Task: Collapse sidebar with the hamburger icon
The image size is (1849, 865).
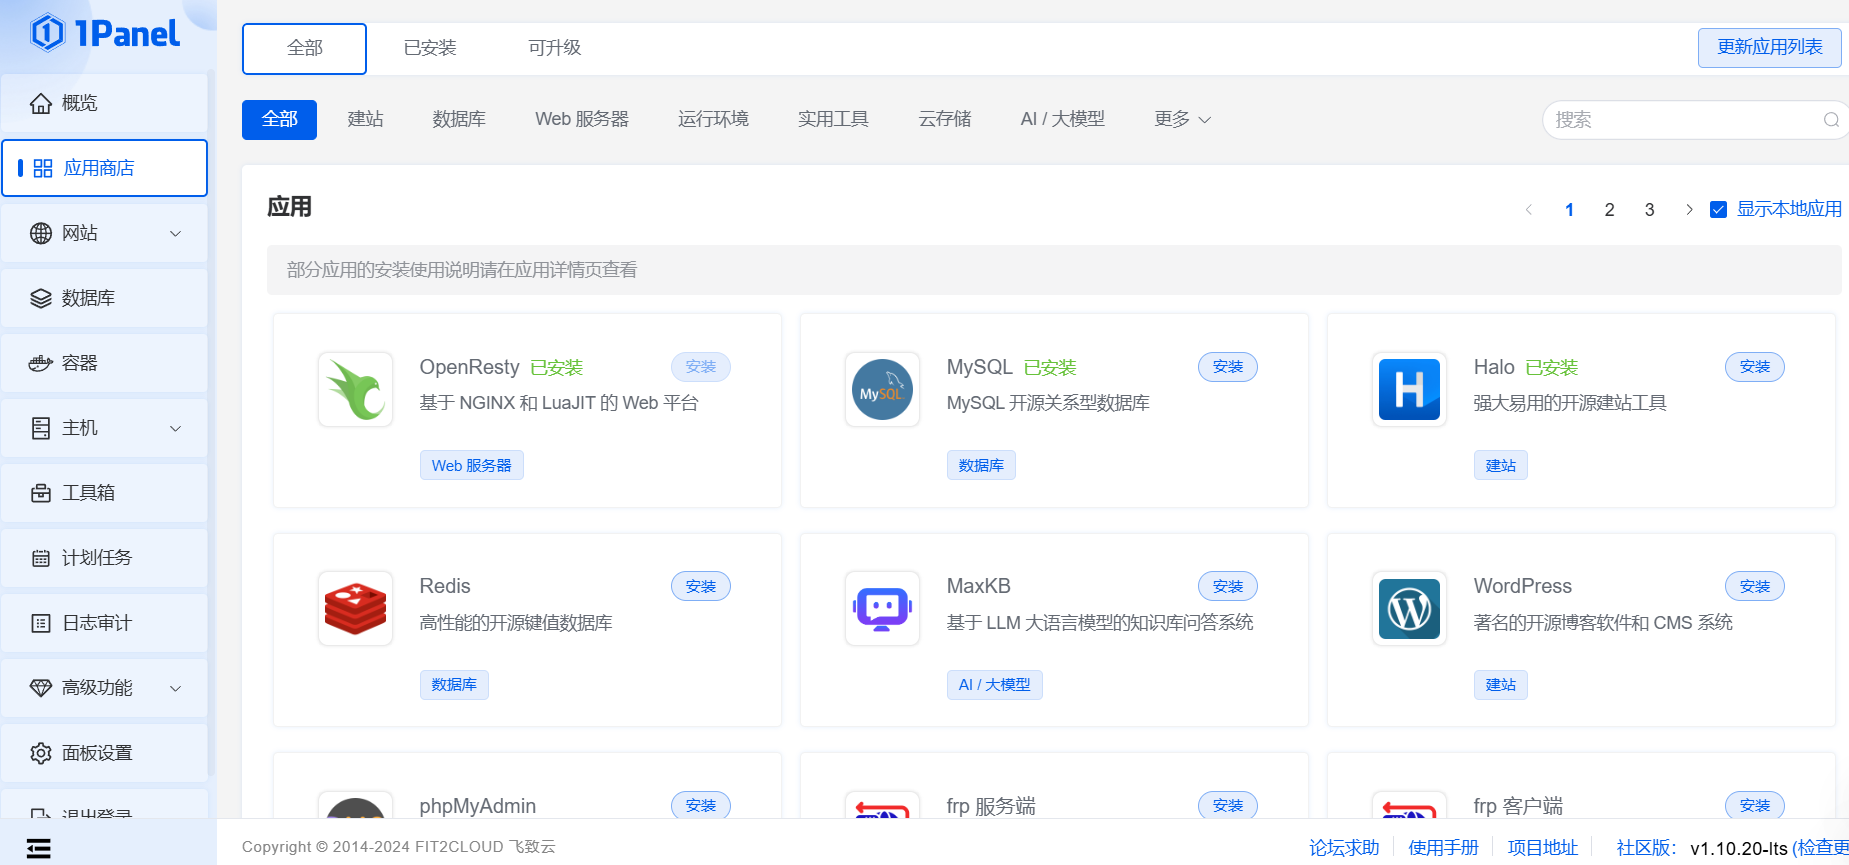Action: coord(39,848)
